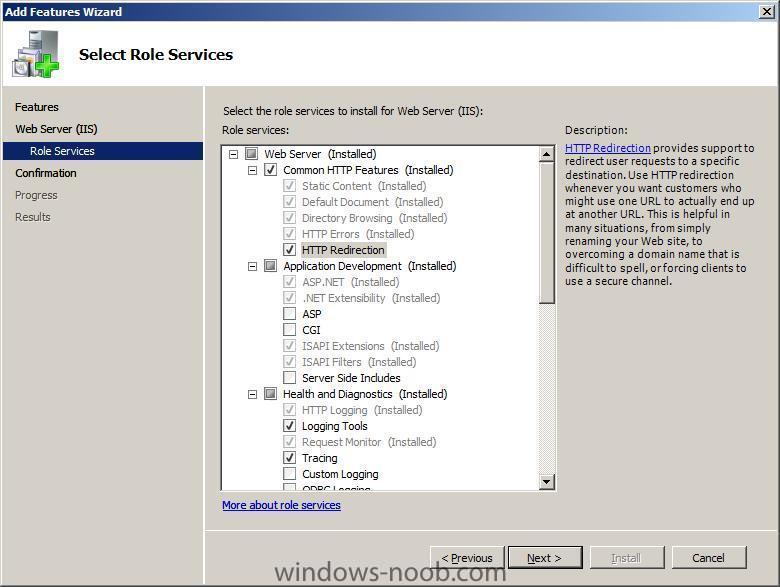Viewport: 780px width, 587px height.
Task: Enable the ASP checkbox
Action: 289,314
